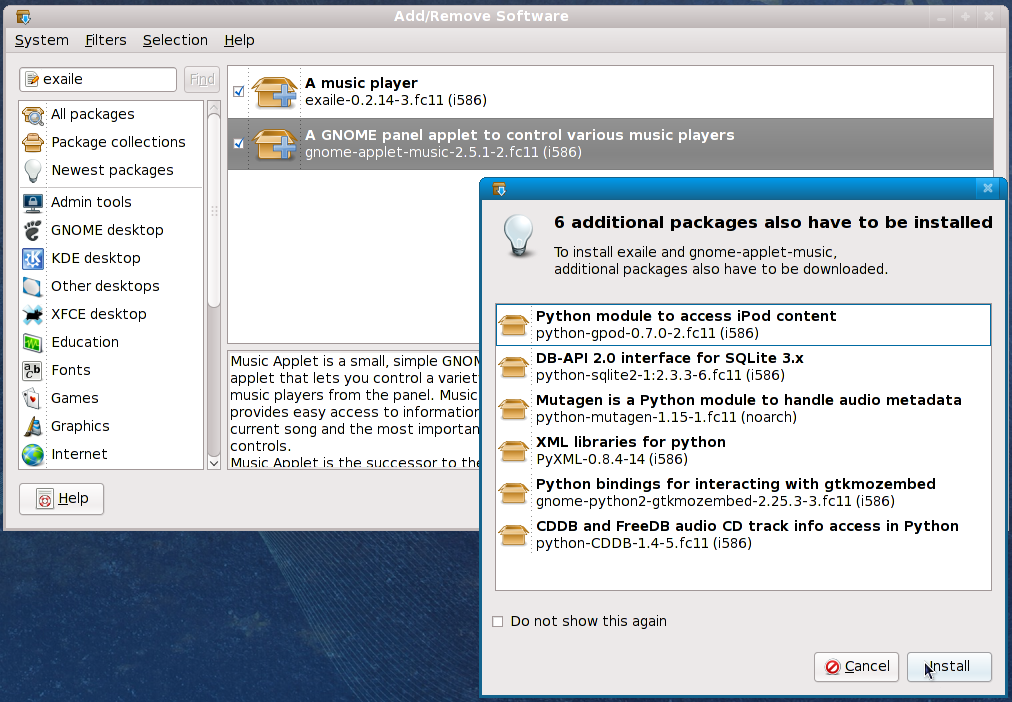Click the category list scroll up arrow
Screen dimensions: 1012x702
214,108
